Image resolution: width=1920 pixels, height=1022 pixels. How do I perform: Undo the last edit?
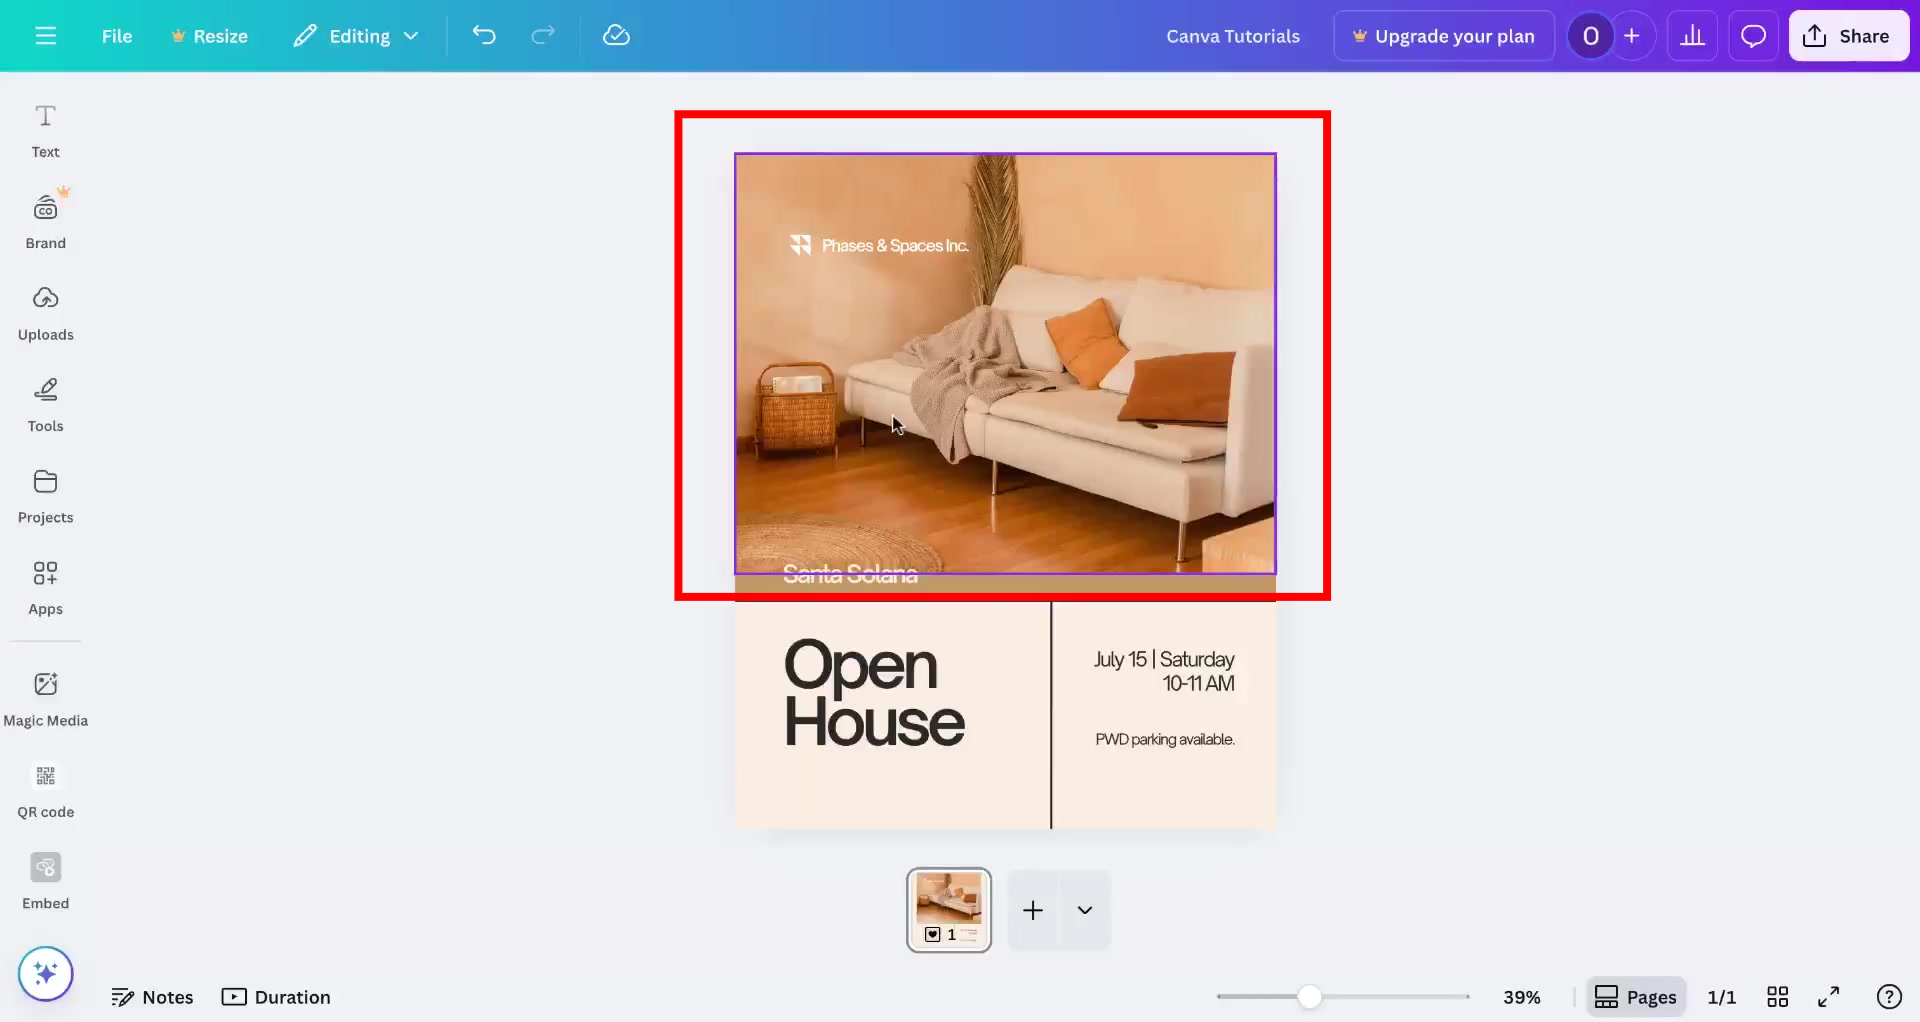click(484, 35)
